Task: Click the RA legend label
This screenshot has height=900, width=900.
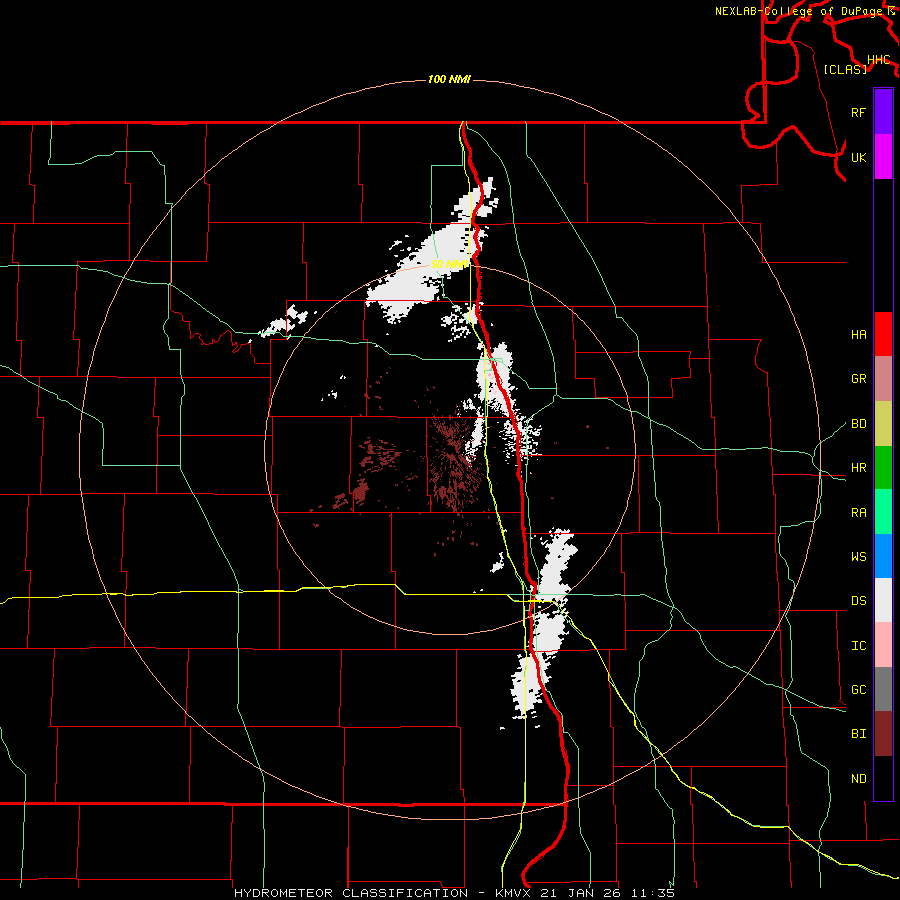Action: (x=858, y=512)
